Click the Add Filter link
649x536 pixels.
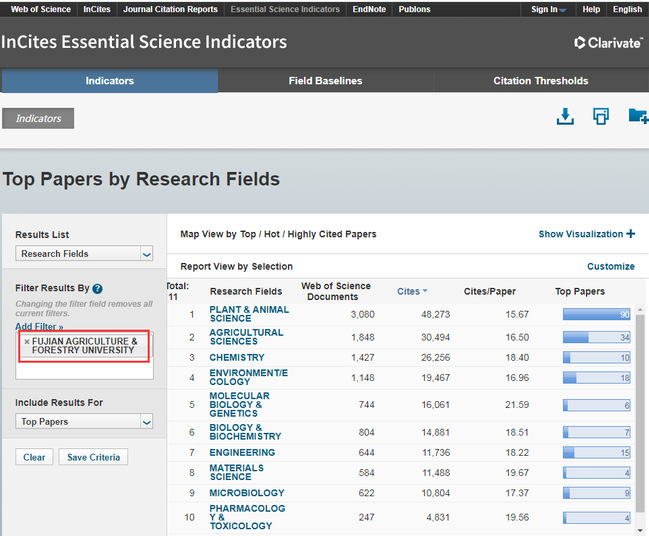coord(39,327)
